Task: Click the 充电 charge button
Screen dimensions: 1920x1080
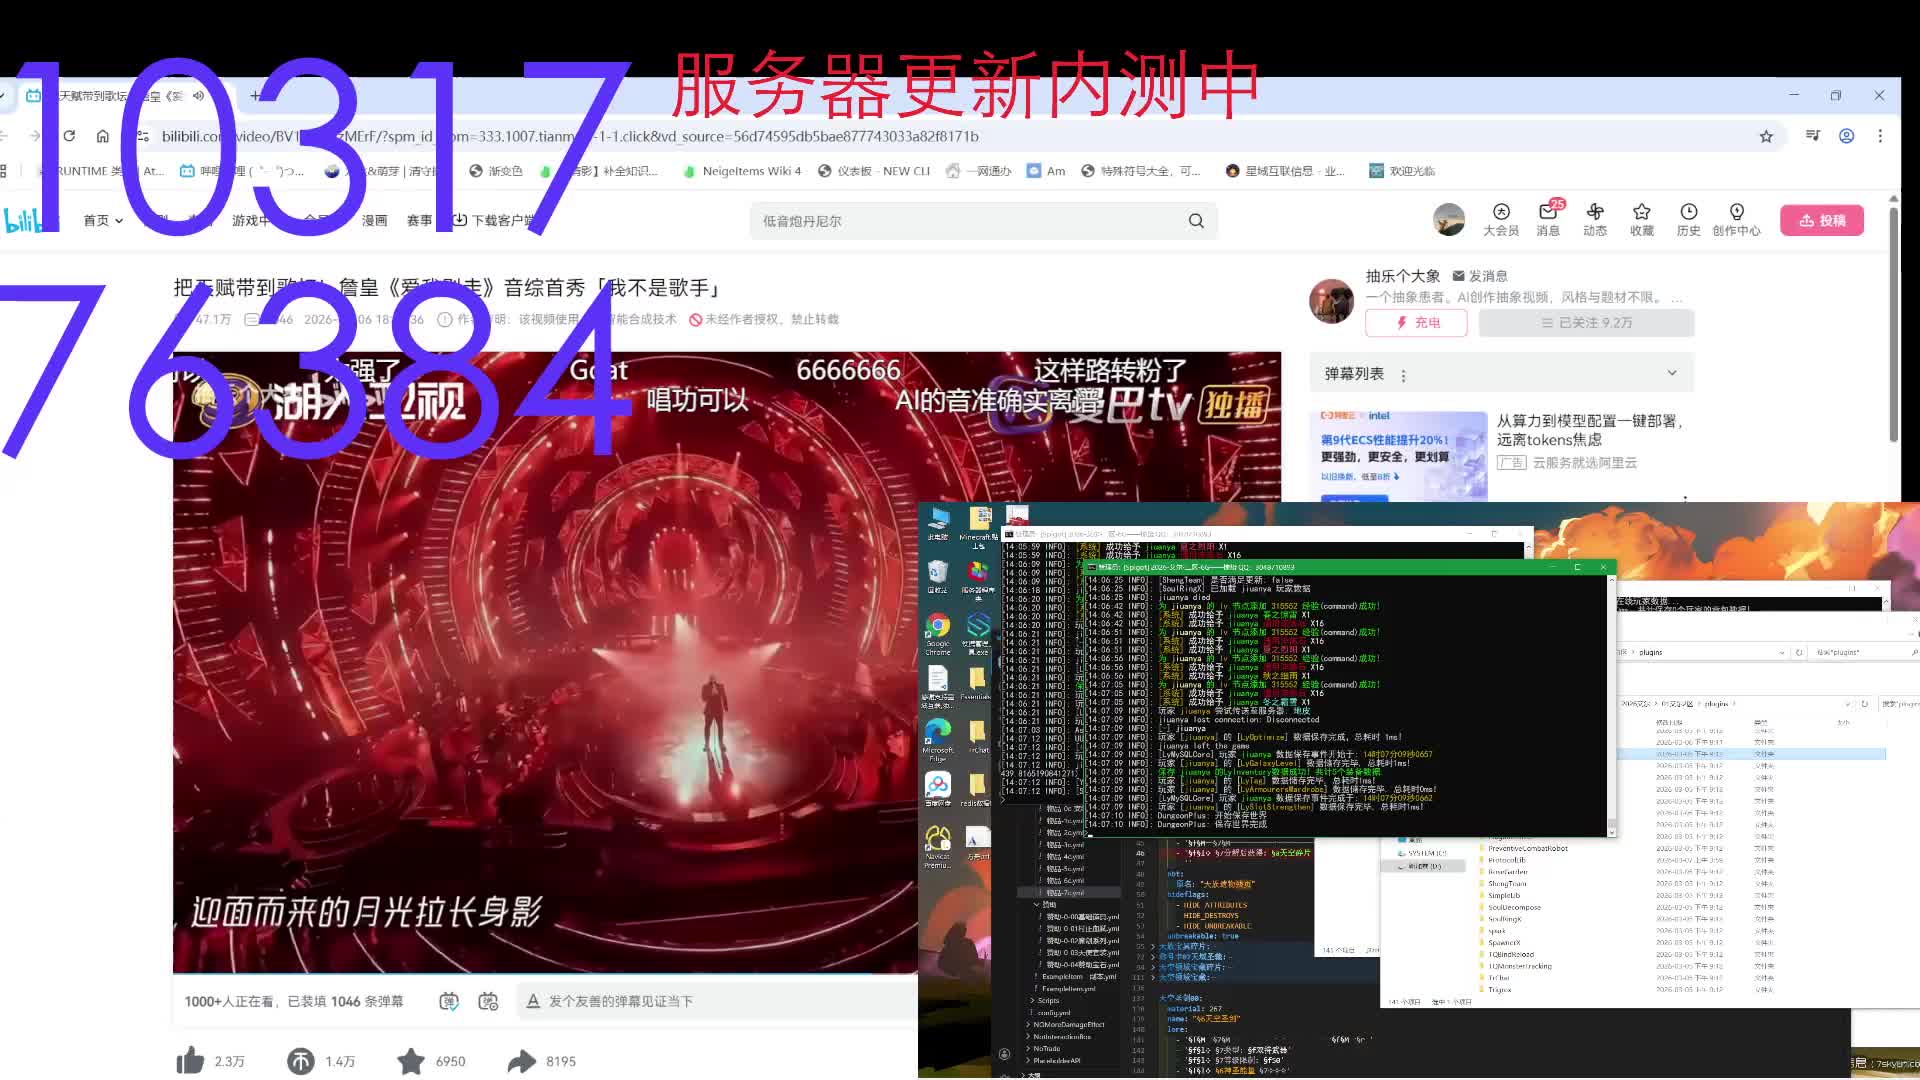Action: tap(1416, 323)
